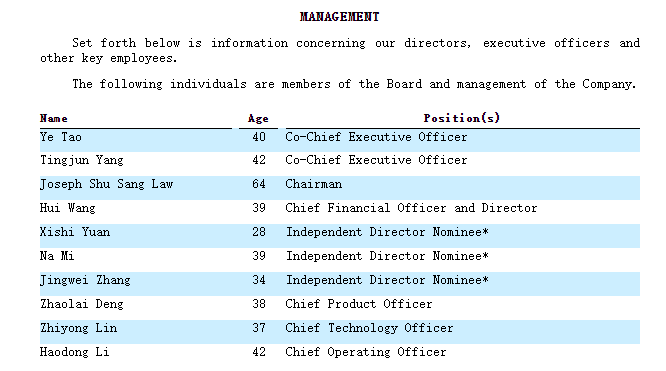666x371 pixels.
Task: Select Joseph Shu Sang Law's name
Action: tap(107, 184)
